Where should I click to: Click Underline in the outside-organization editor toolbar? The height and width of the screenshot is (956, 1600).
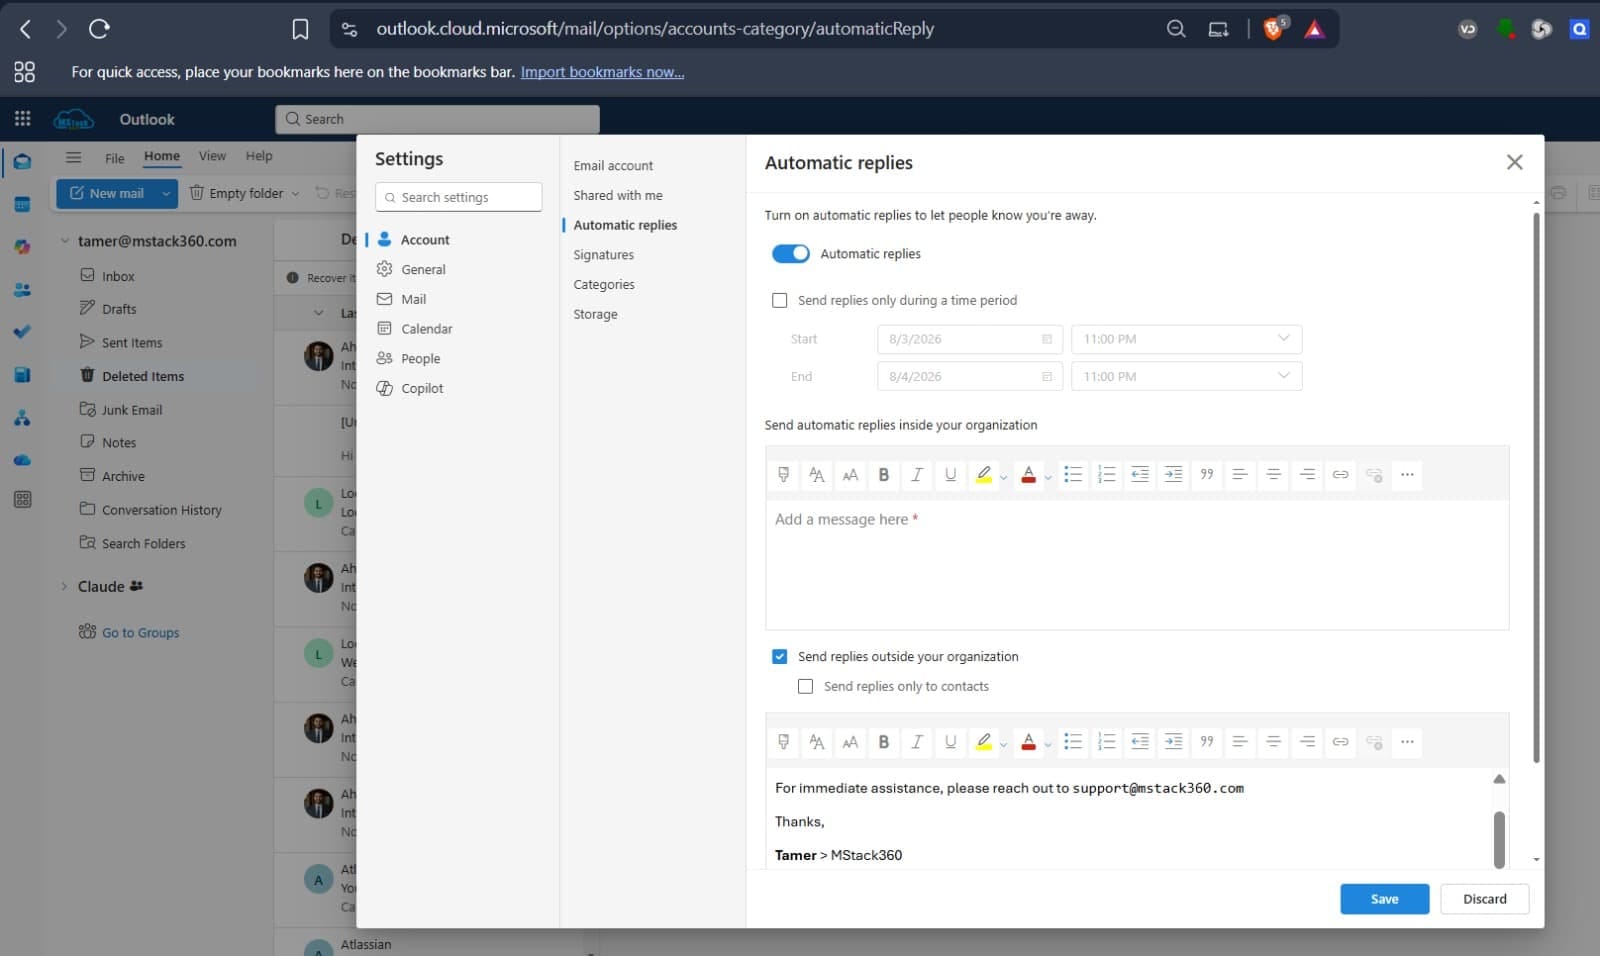(x=950, y=742)
